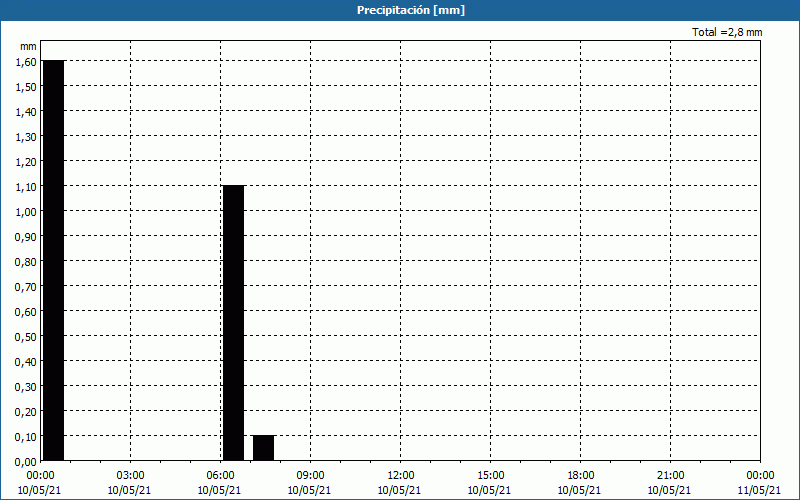
Task: Click the 'mm' unit label on the y-axis
Action: pos(29,46)
